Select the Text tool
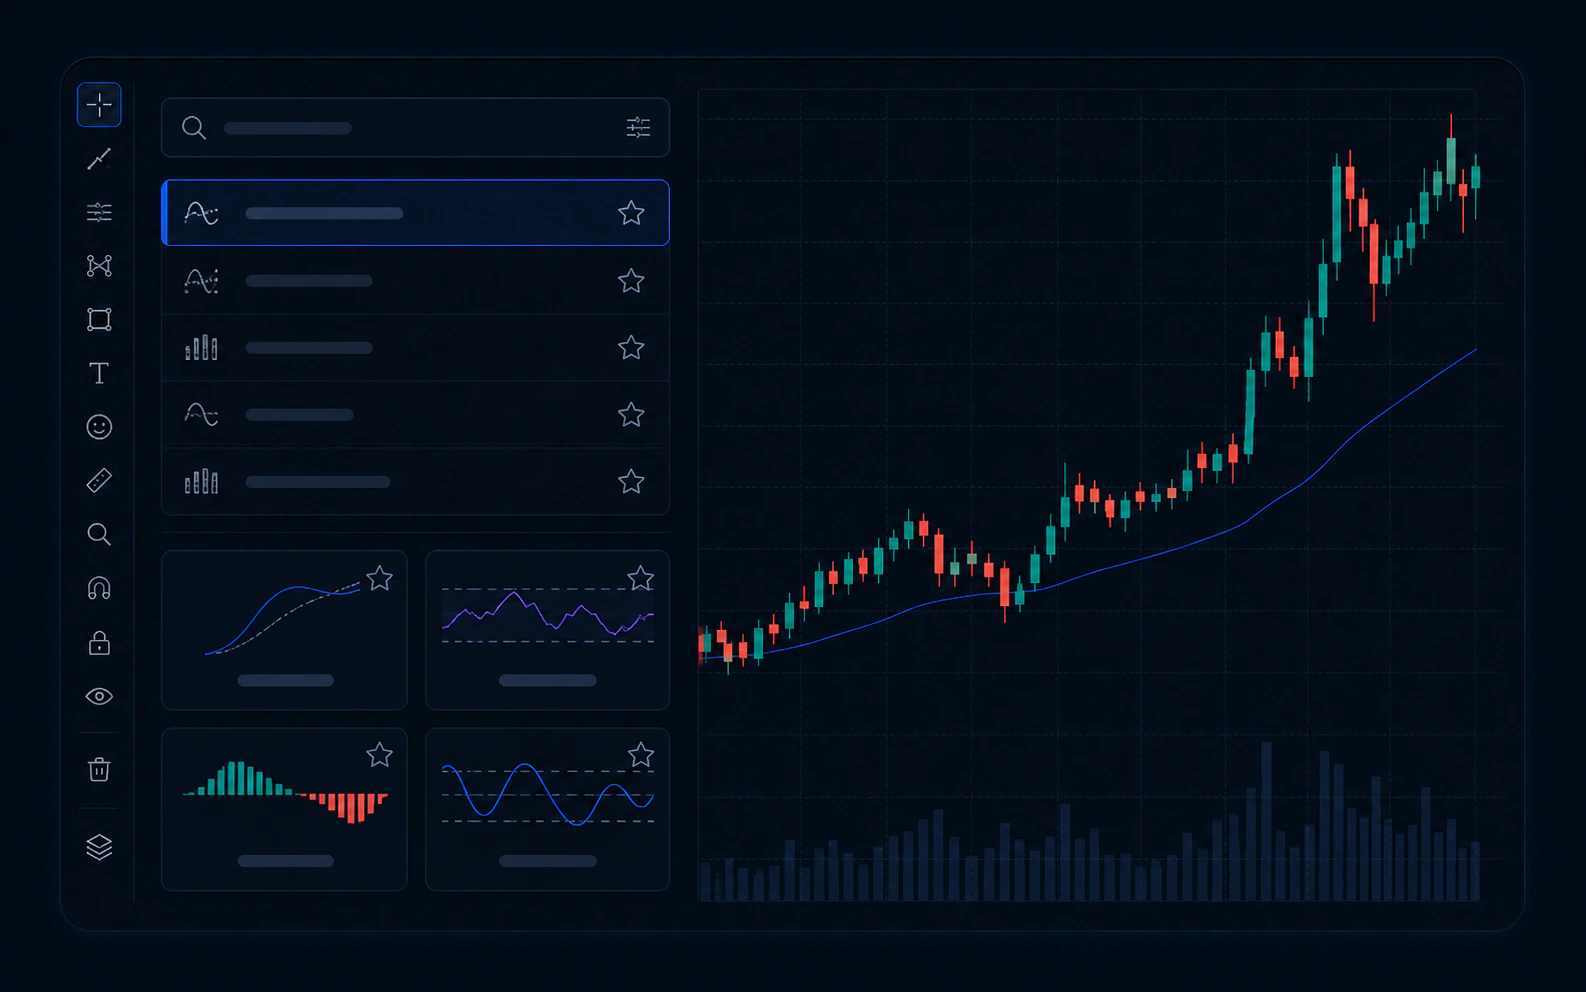This screenshot has height=992, width=1586. pos(99,373)
